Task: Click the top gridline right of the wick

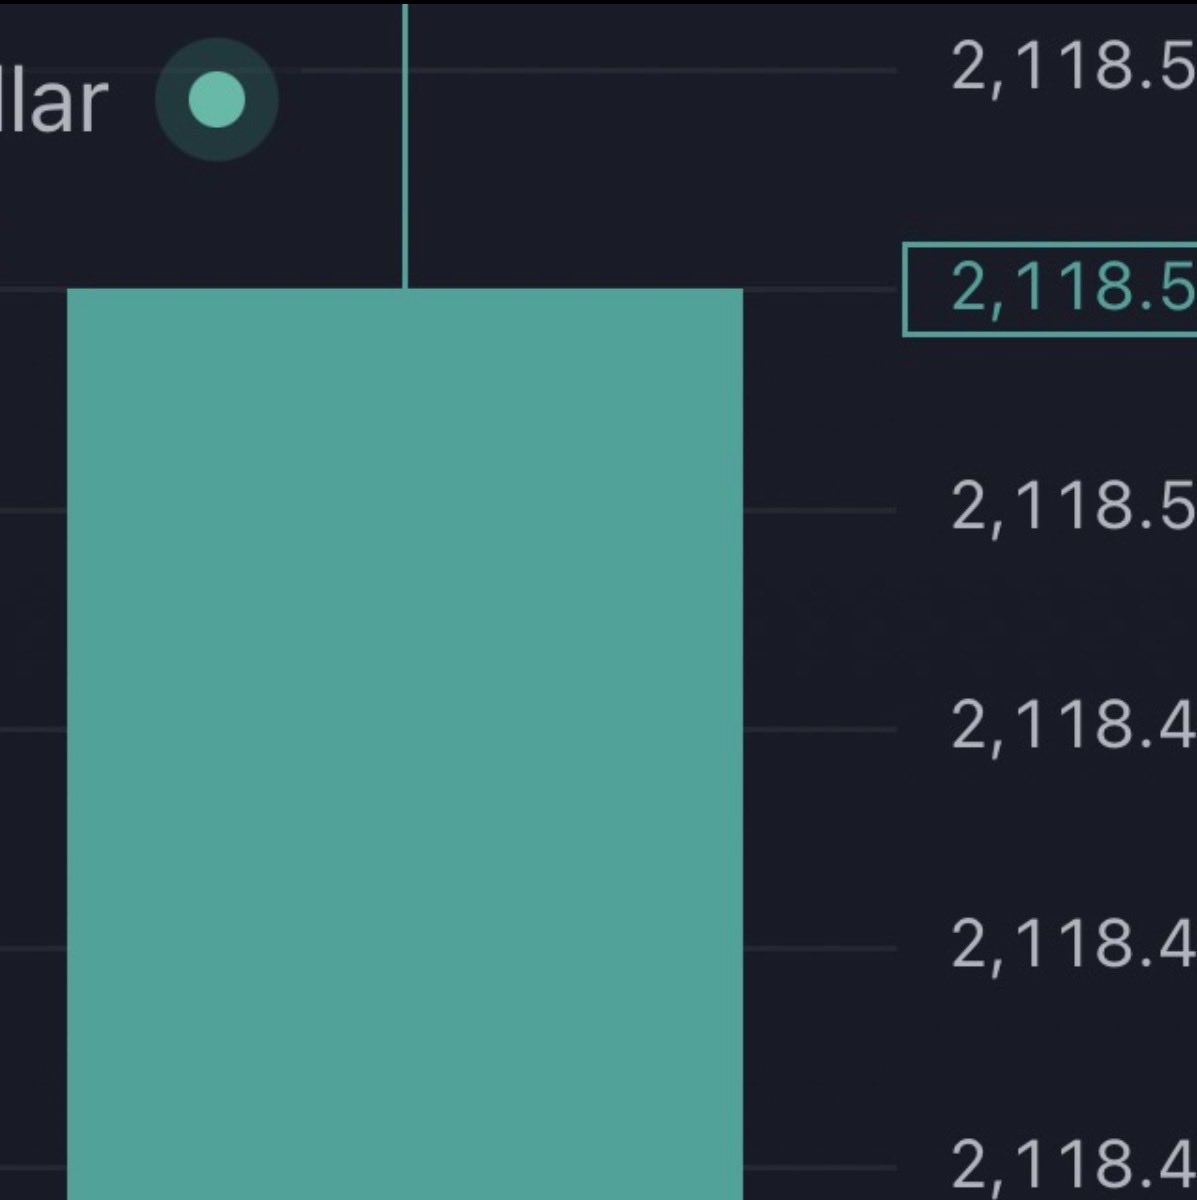Action: [x=650, y=70]
